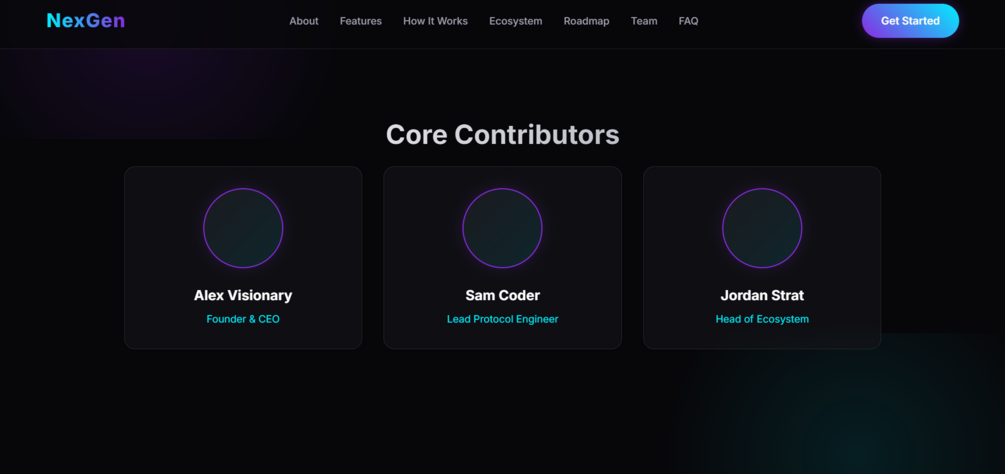Jump to the Team section
The width and height of the screenshot is (1005, 474).
(x=644, y=21)
